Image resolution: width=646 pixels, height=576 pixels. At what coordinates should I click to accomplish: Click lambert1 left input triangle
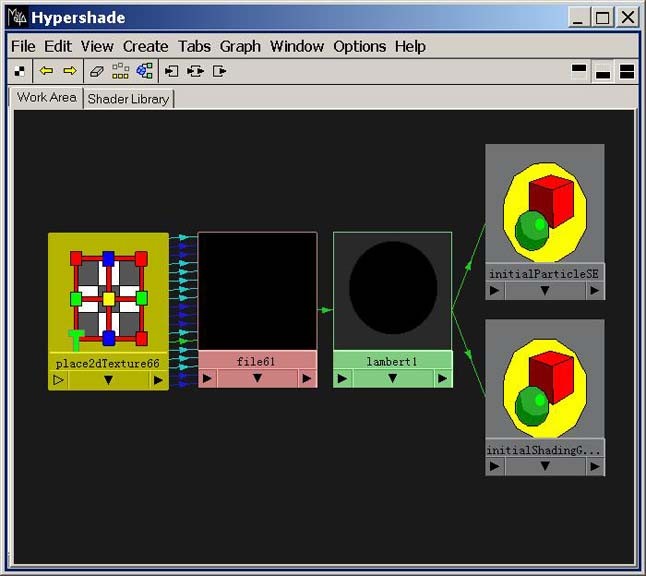[x=342, y=378]
